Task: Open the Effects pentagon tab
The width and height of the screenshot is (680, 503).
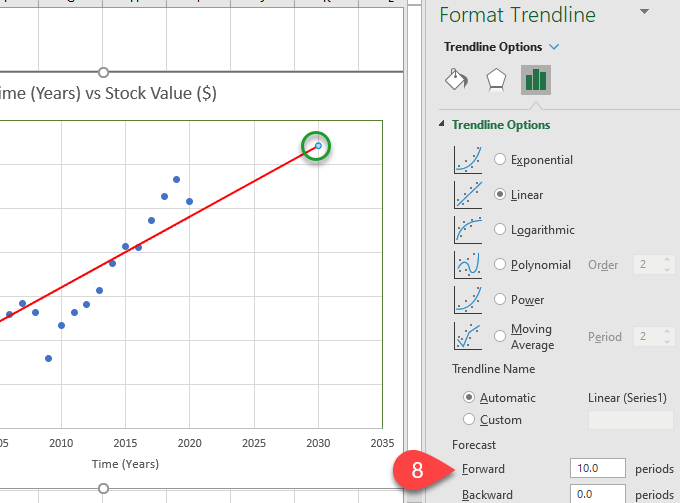Action: coord(496,81)
